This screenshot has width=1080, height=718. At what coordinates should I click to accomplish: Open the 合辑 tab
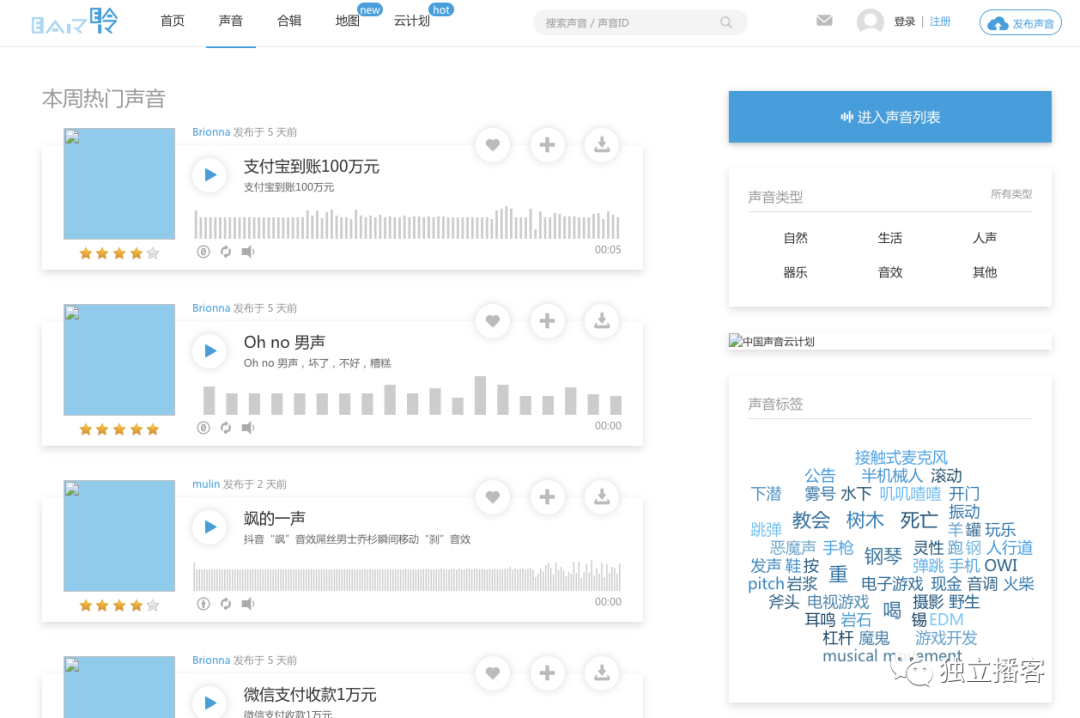pos(289,21)
